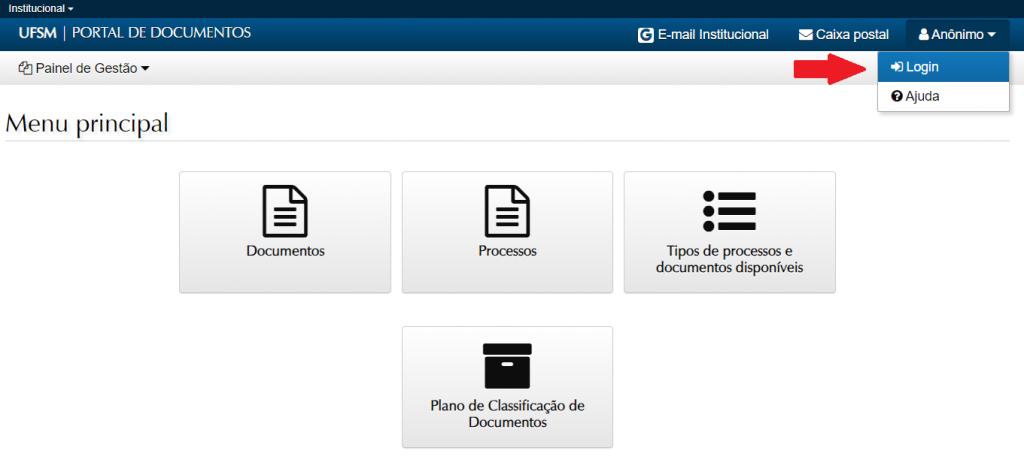The height and width of the screenshot is (463, 1024).
Task: Click the archive box icon tile
Action: tap(507, 366)
